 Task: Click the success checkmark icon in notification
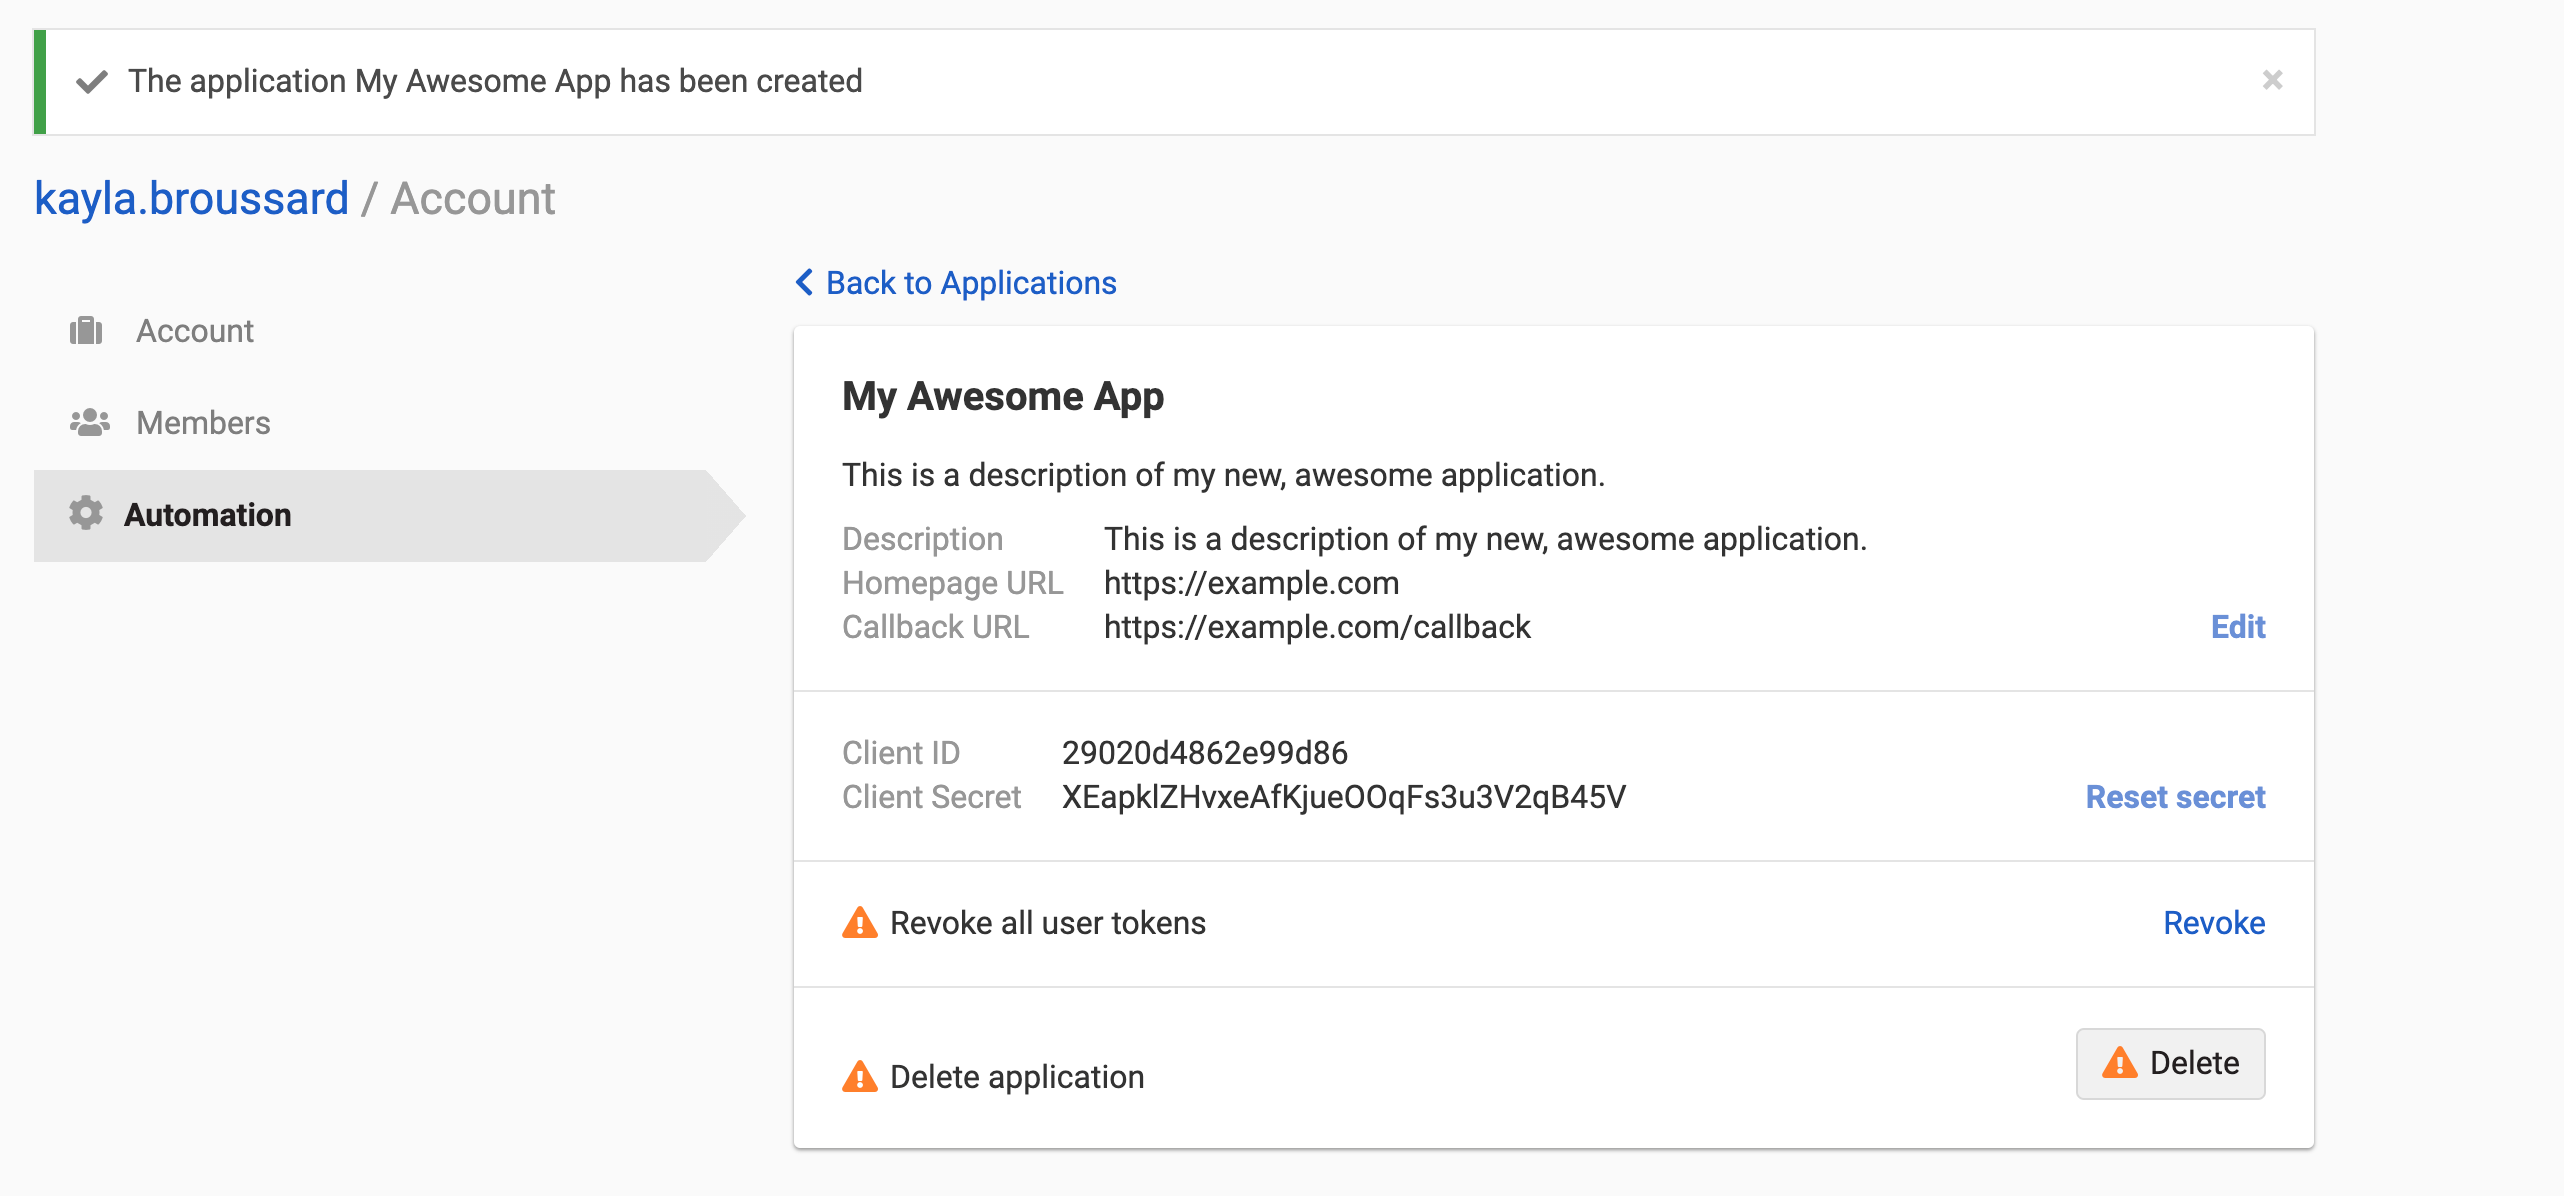(92, 82)
